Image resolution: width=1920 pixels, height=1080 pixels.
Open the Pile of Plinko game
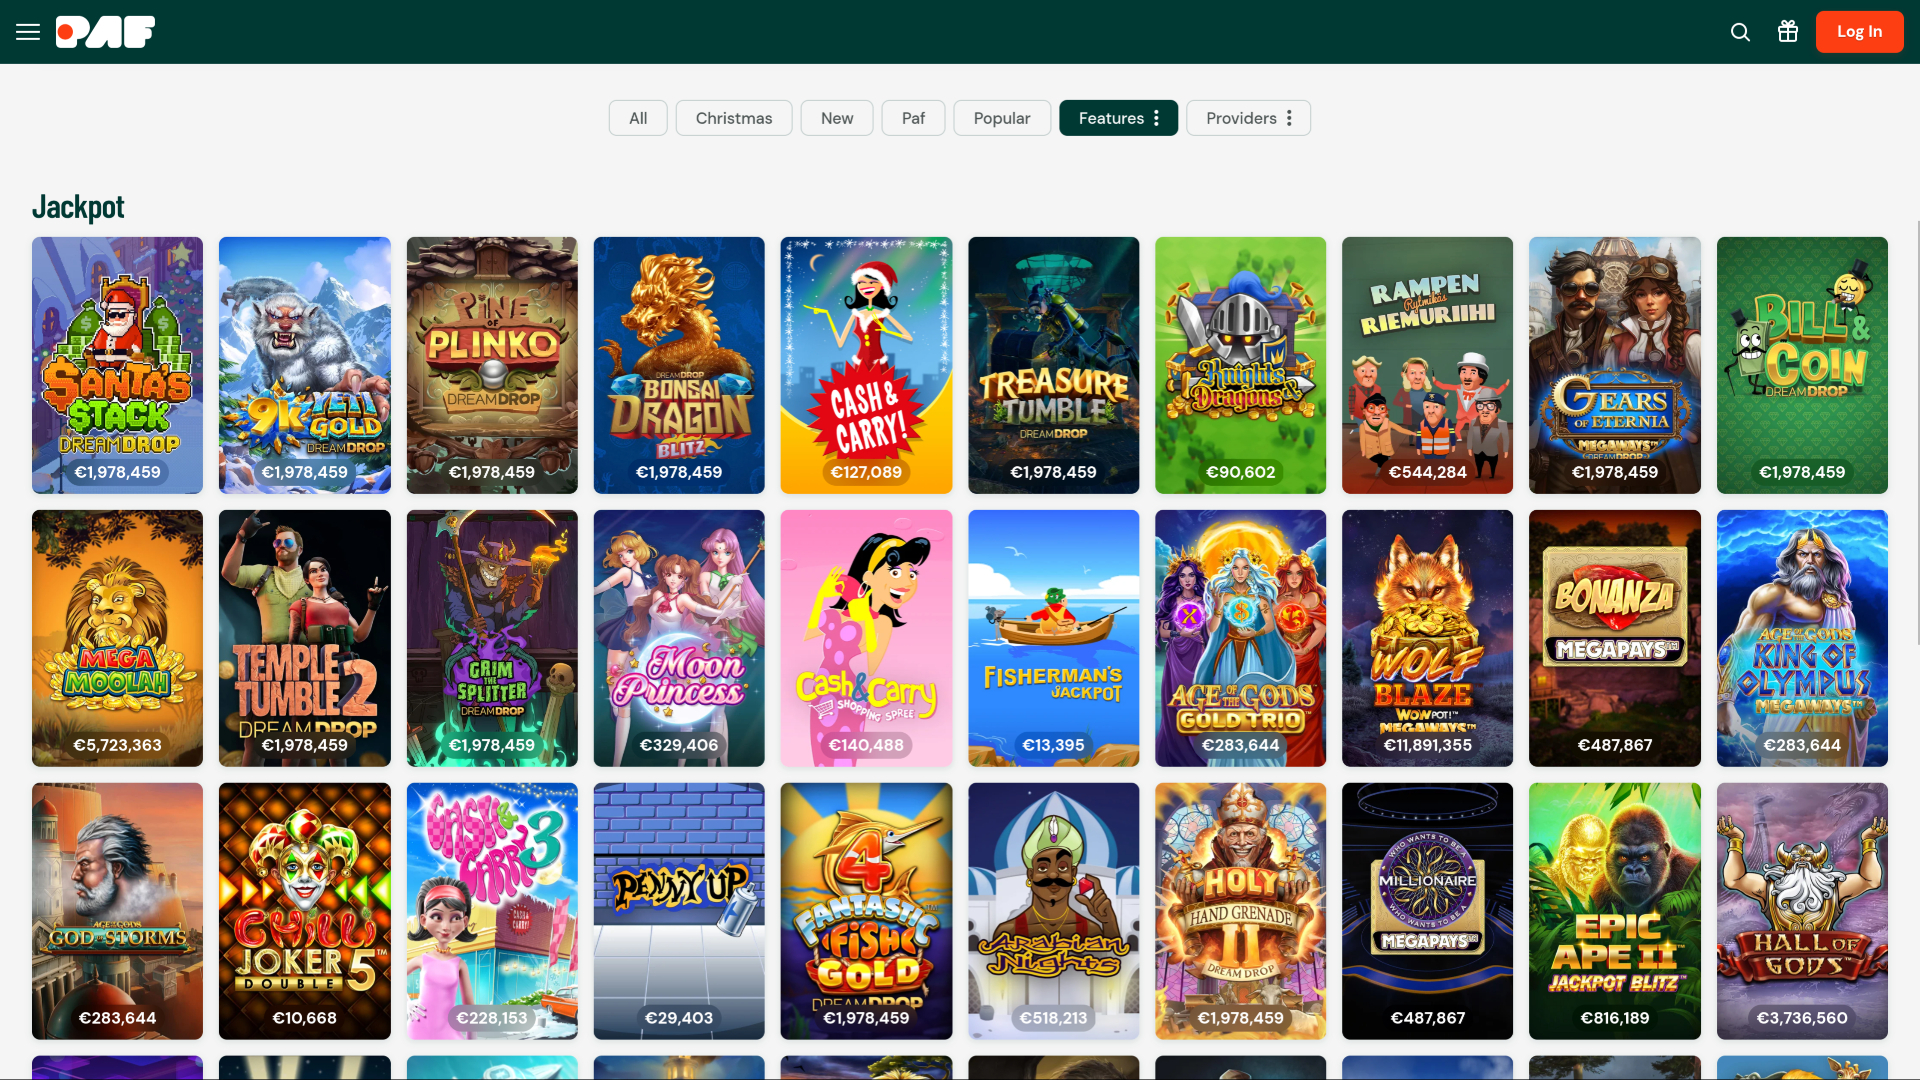[491, 365]
